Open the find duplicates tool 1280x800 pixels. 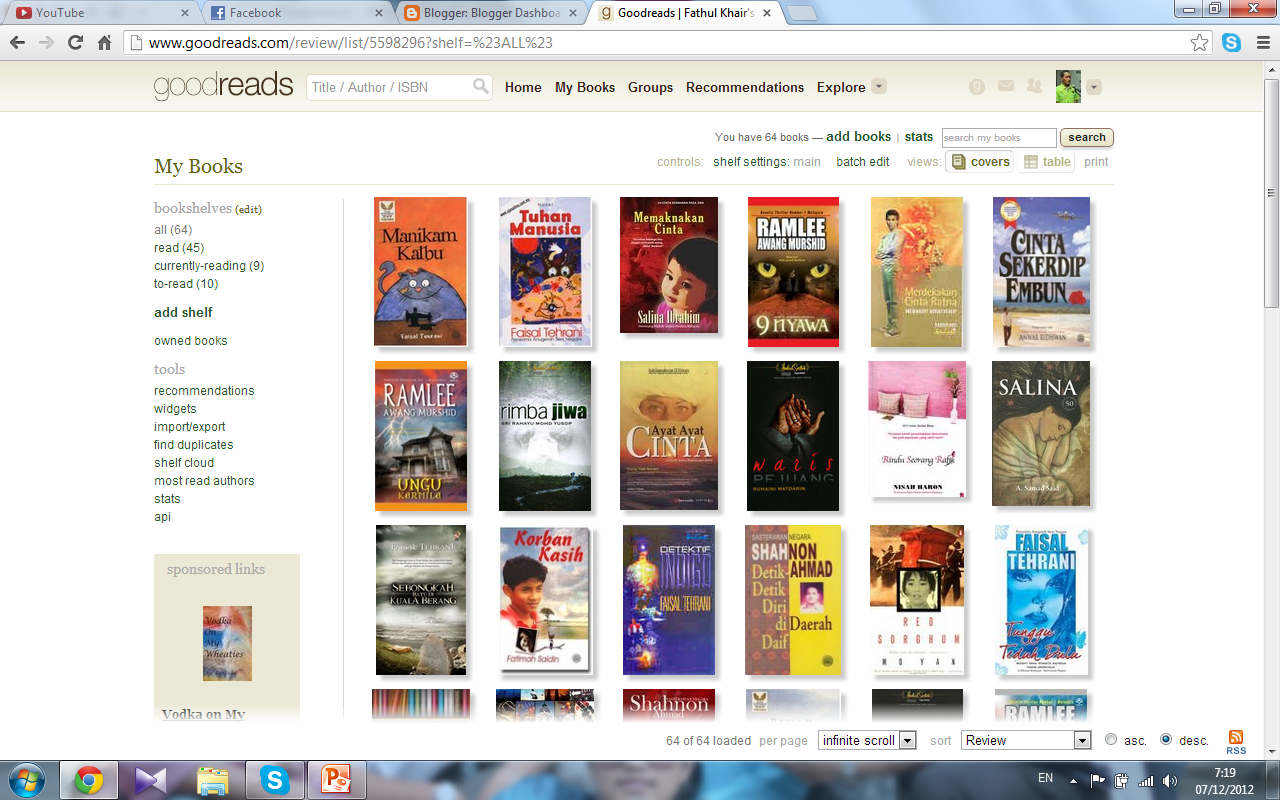coord(194,445)
